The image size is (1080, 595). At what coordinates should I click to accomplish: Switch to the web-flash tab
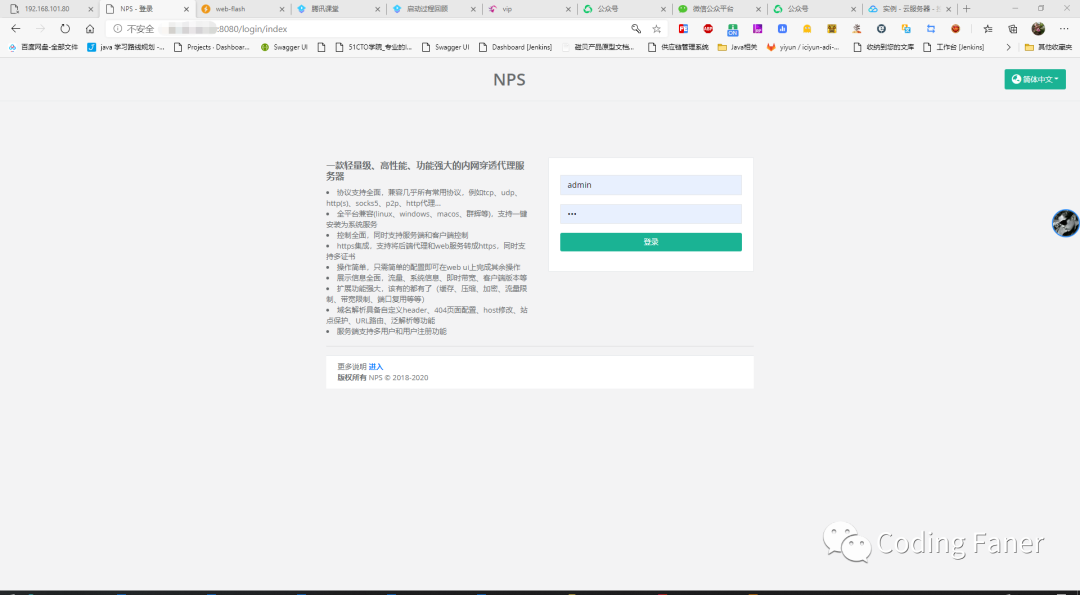coord(242,9)
